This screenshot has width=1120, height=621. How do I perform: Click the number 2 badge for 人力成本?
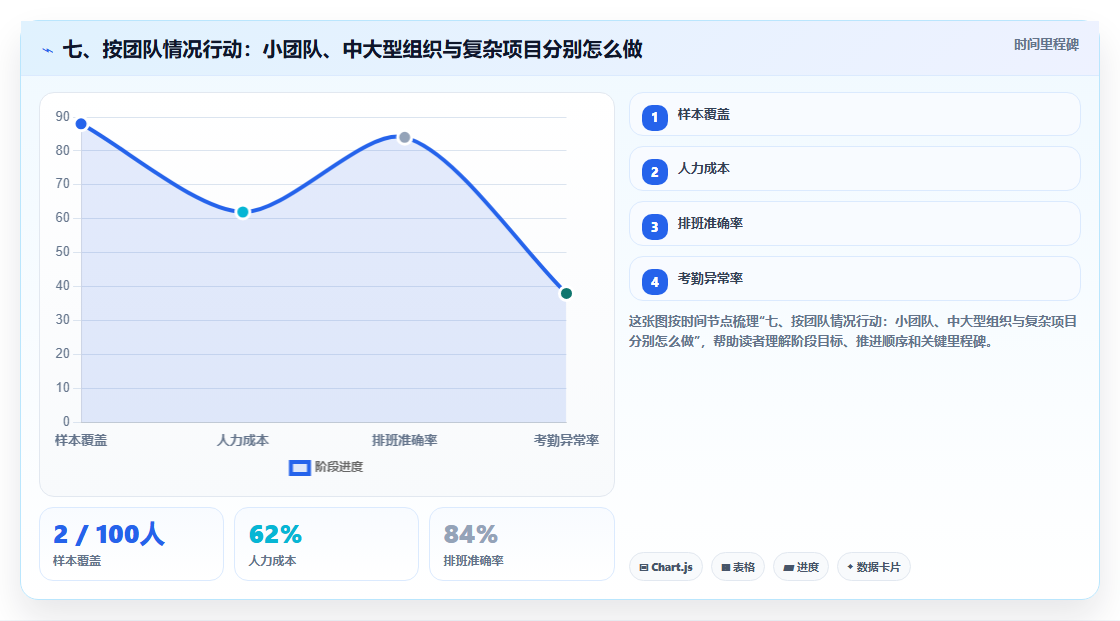[x=654, y=172]
